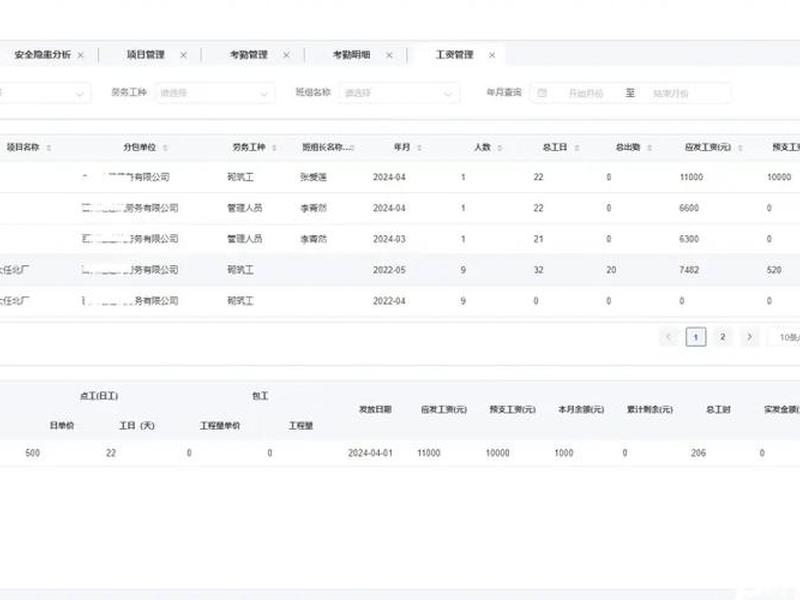The image size is (800, 600).
Task: Sort the 劳务工种 column via its sort icon
Action: (x=274, y=148)
